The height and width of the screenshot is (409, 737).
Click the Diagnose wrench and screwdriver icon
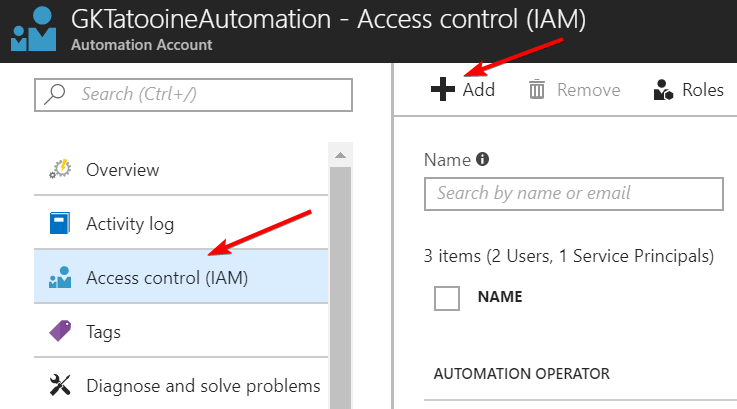coord(60,385)
